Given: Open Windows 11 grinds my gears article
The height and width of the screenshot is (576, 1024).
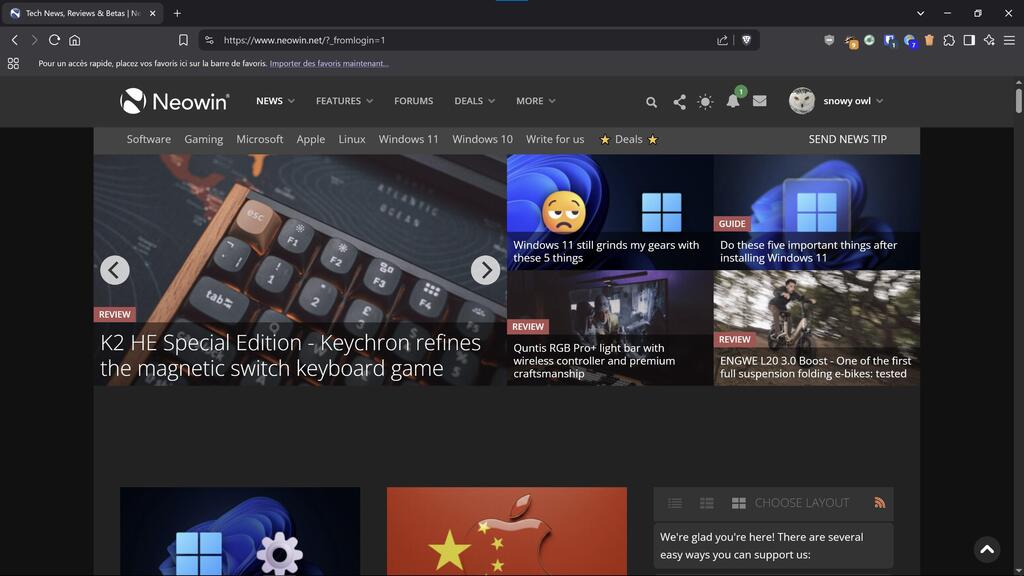Looking at the screenshot, I should (x=606, y=251).
